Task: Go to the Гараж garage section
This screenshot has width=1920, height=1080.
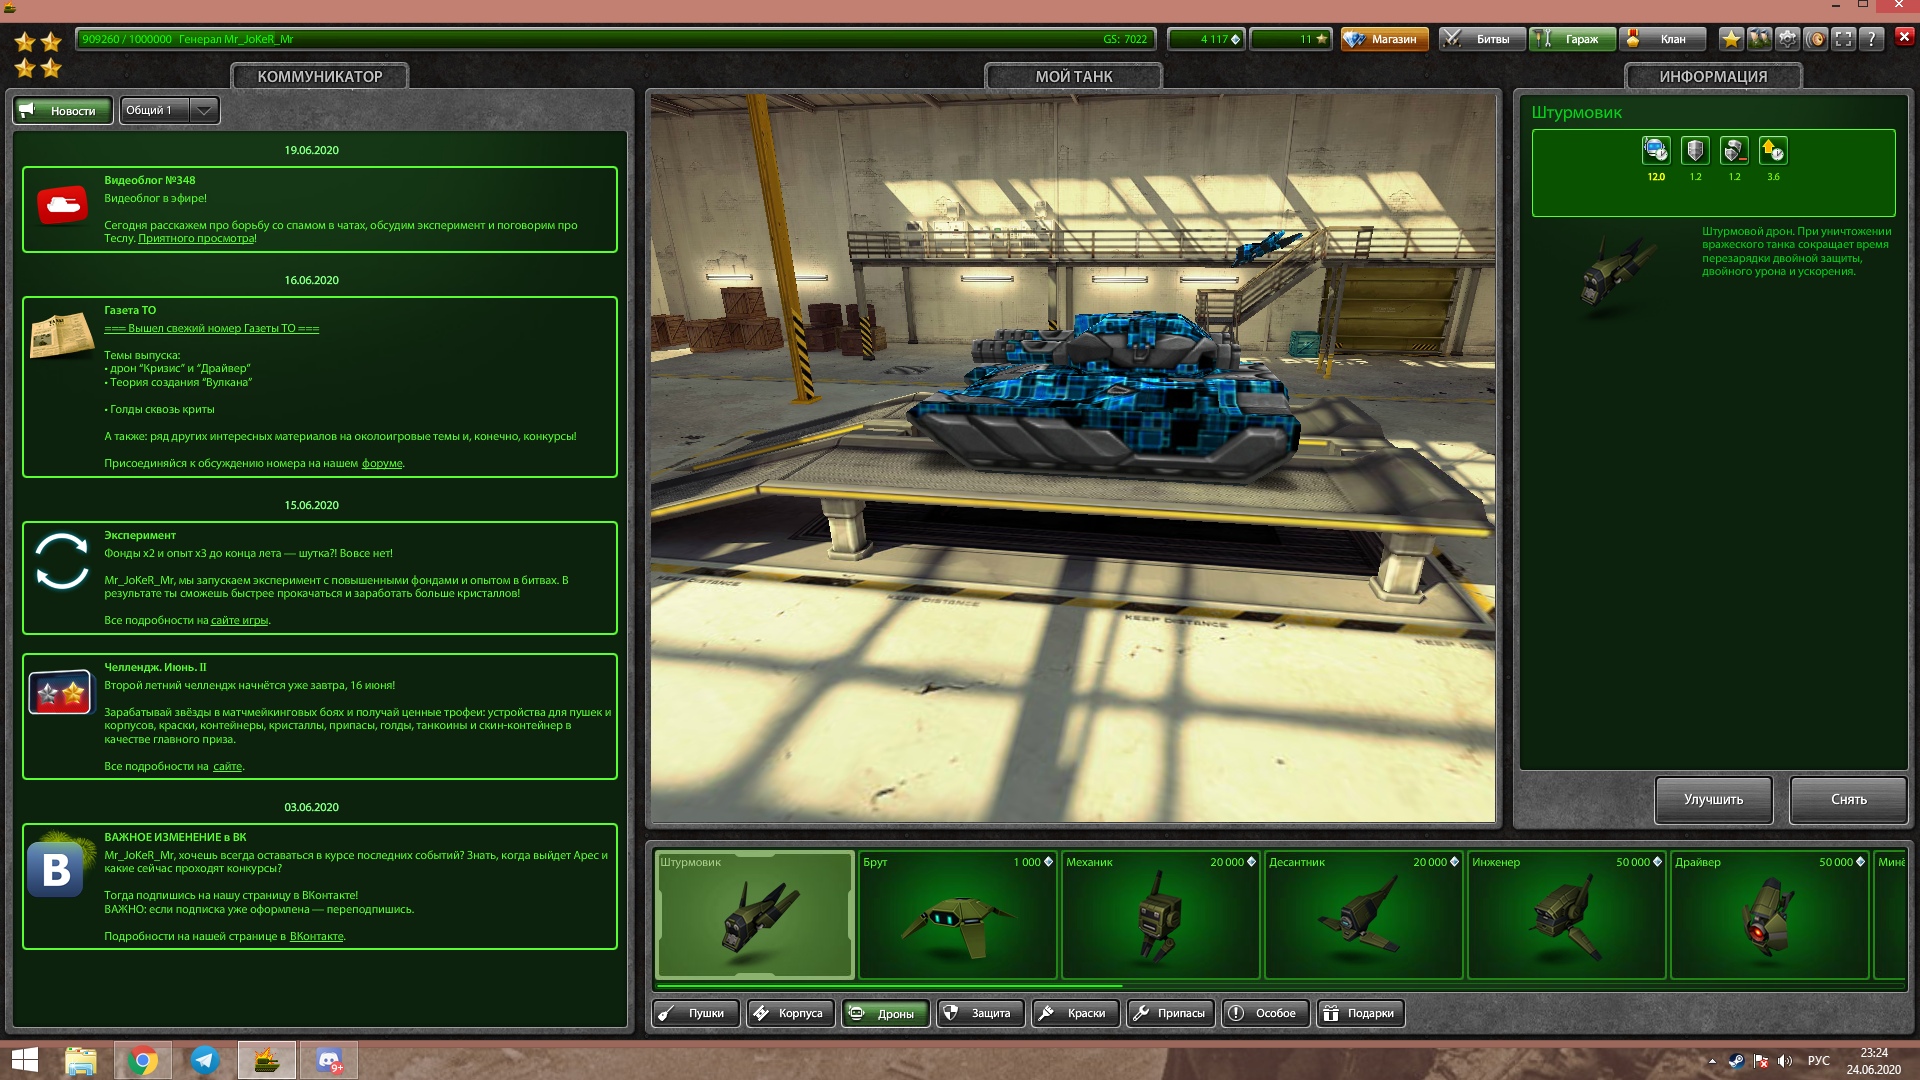Action: (1572, 39)
